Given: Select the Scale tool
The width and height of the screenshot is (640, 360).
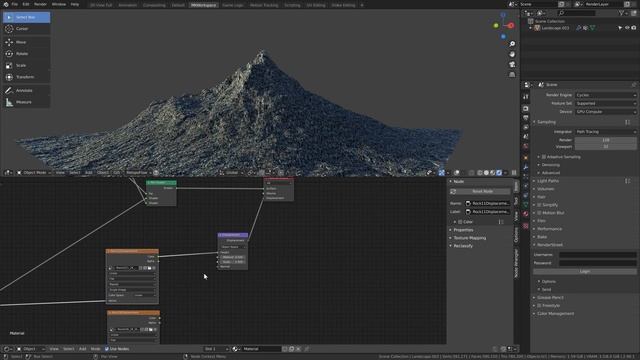Looking at the screenshot, I should pyautogui.click(x=27, y=65).
